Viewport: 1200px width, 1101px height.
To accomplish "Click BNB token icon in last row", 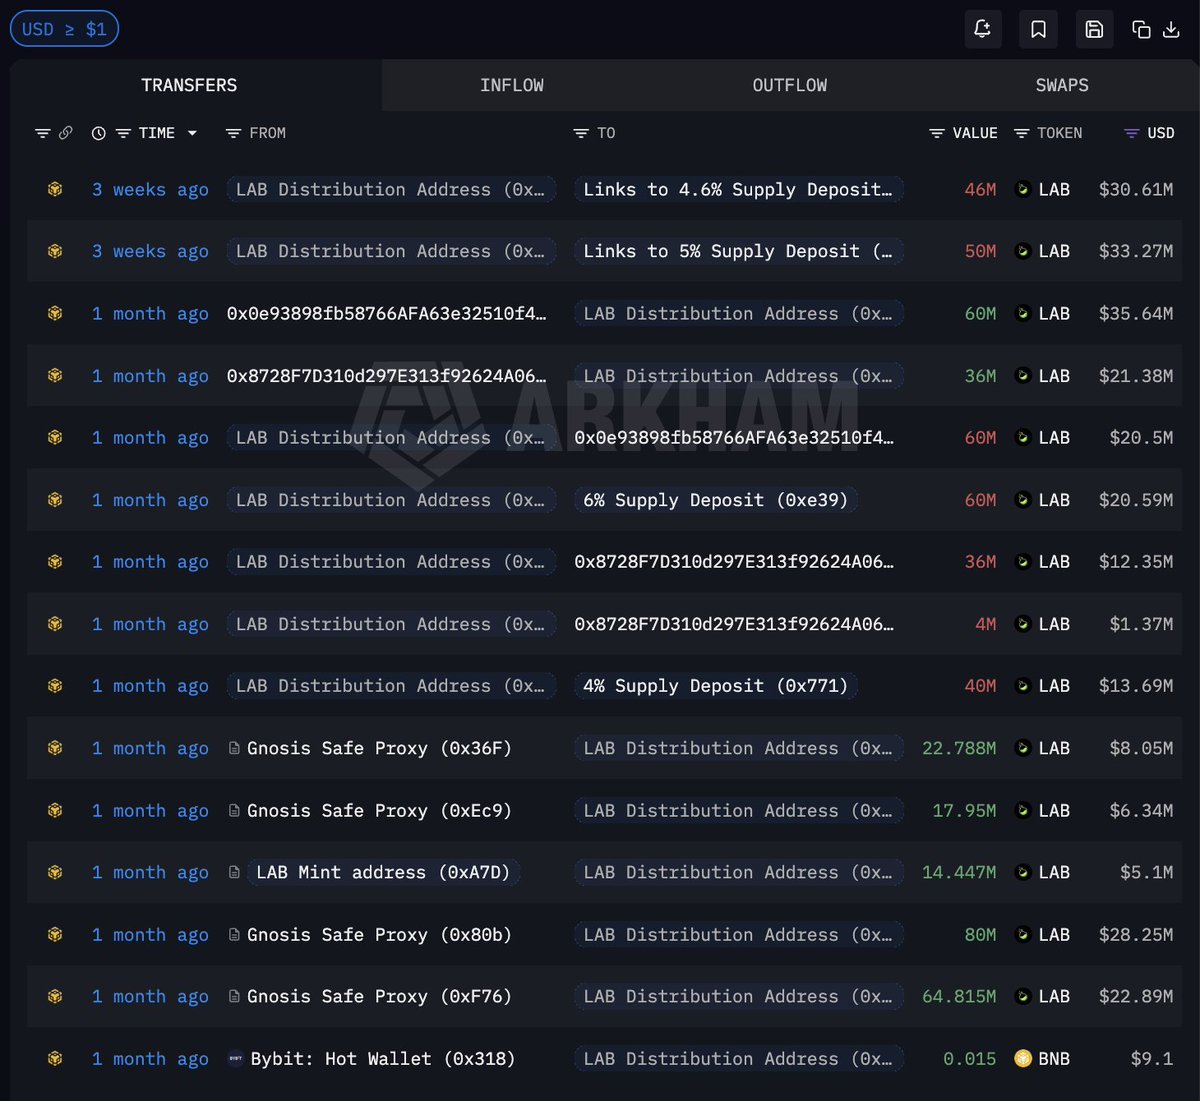I will (x=1023, y=1058).
